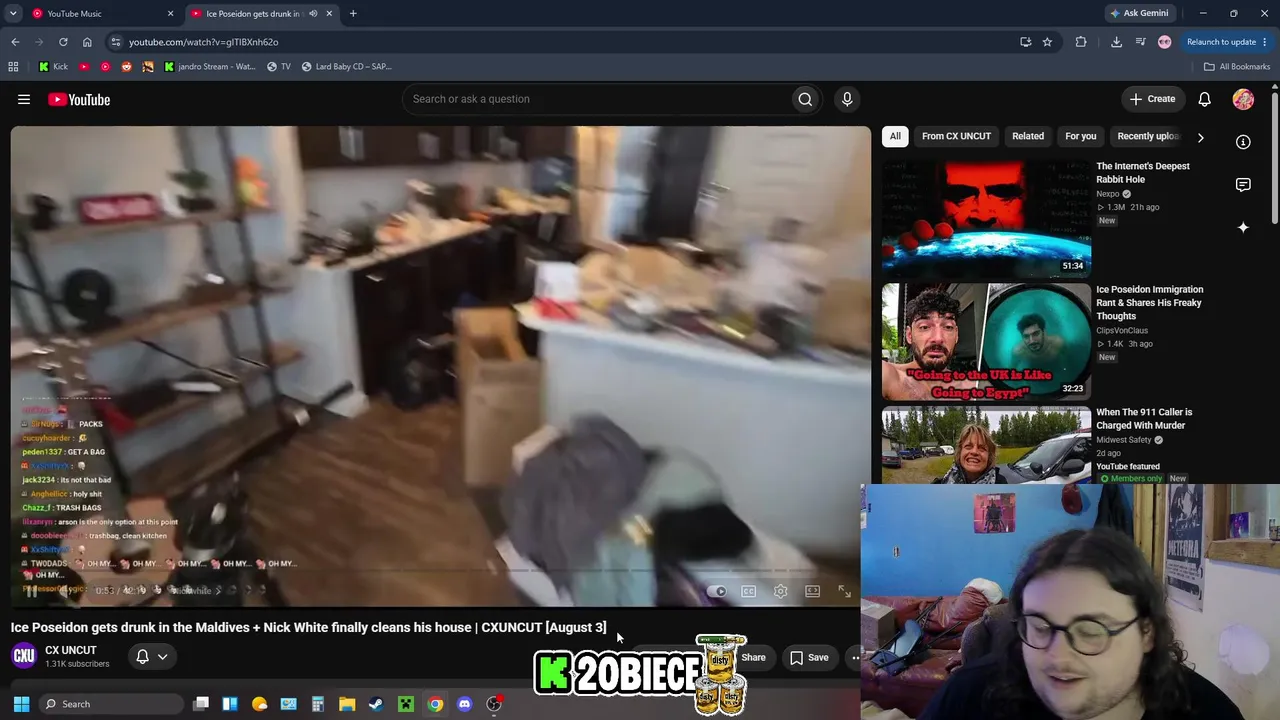This screenshot has height=720, width=1280.
Task: Open the video info panel icon
Action: pos(1243,142)
